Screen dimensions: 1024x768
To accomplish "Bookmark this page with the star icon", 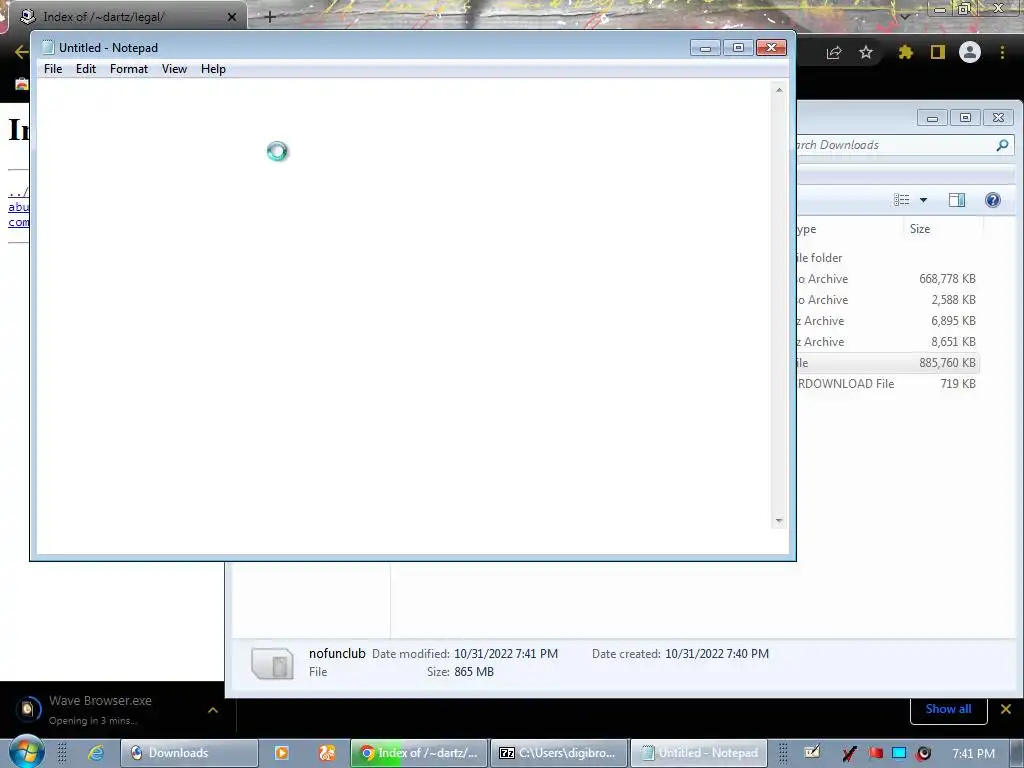I will (866, 52).
